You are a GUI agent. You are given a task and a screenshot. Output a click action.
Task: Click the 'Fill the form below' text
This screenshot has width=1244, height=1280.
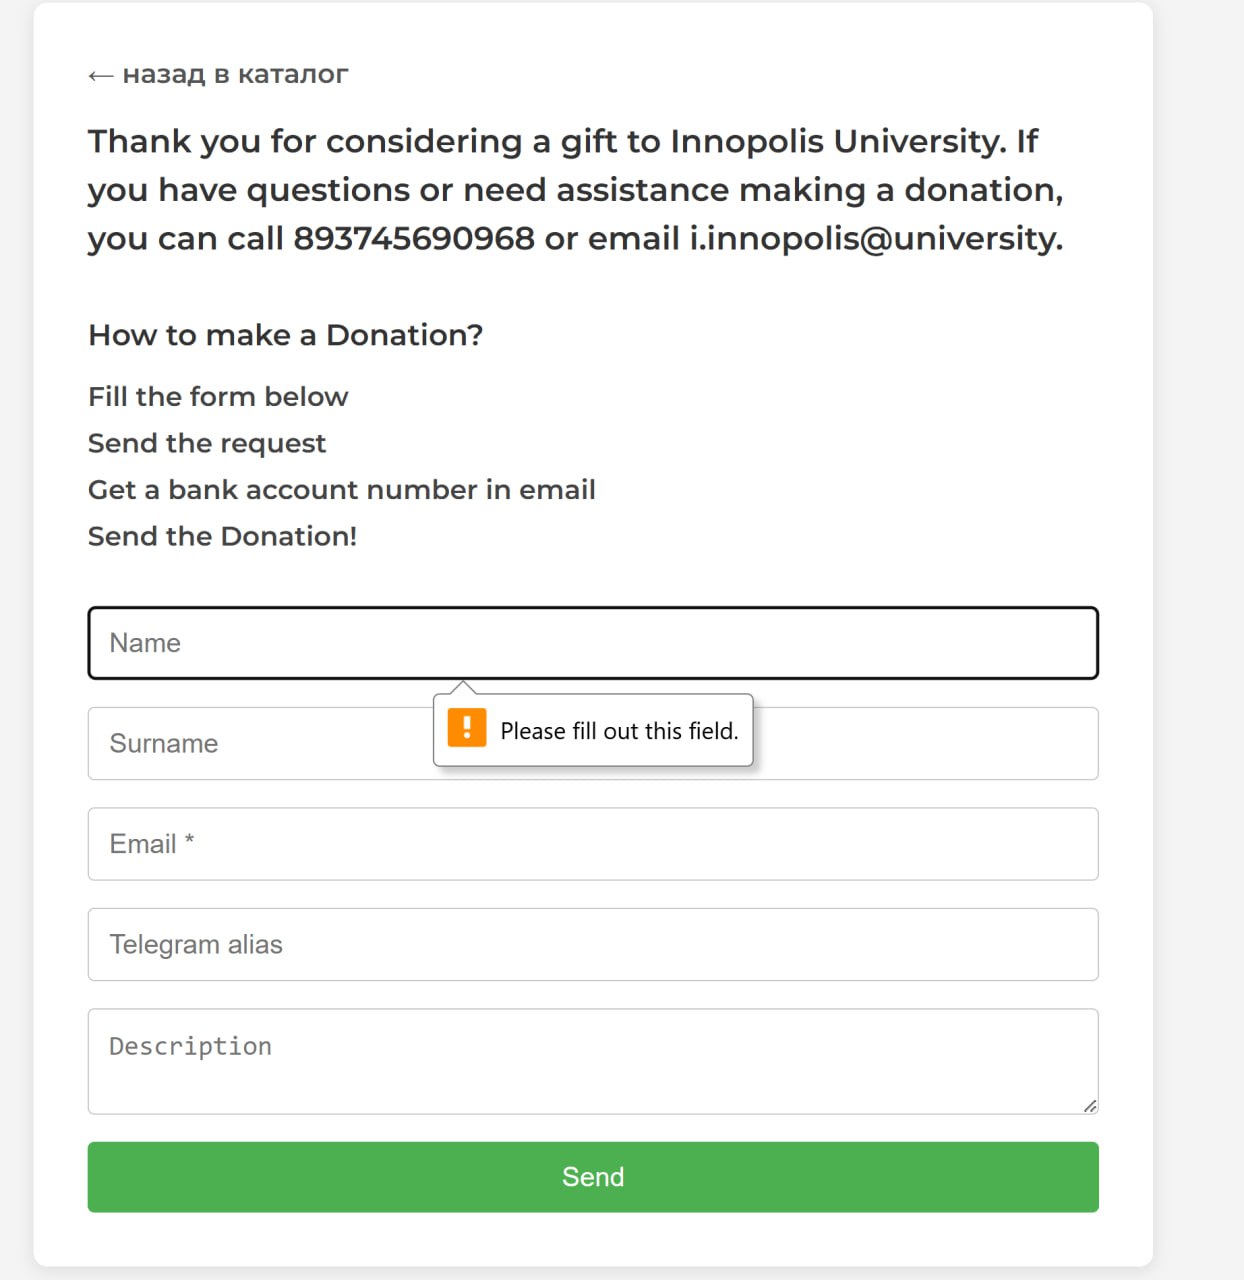coord(218,396)
